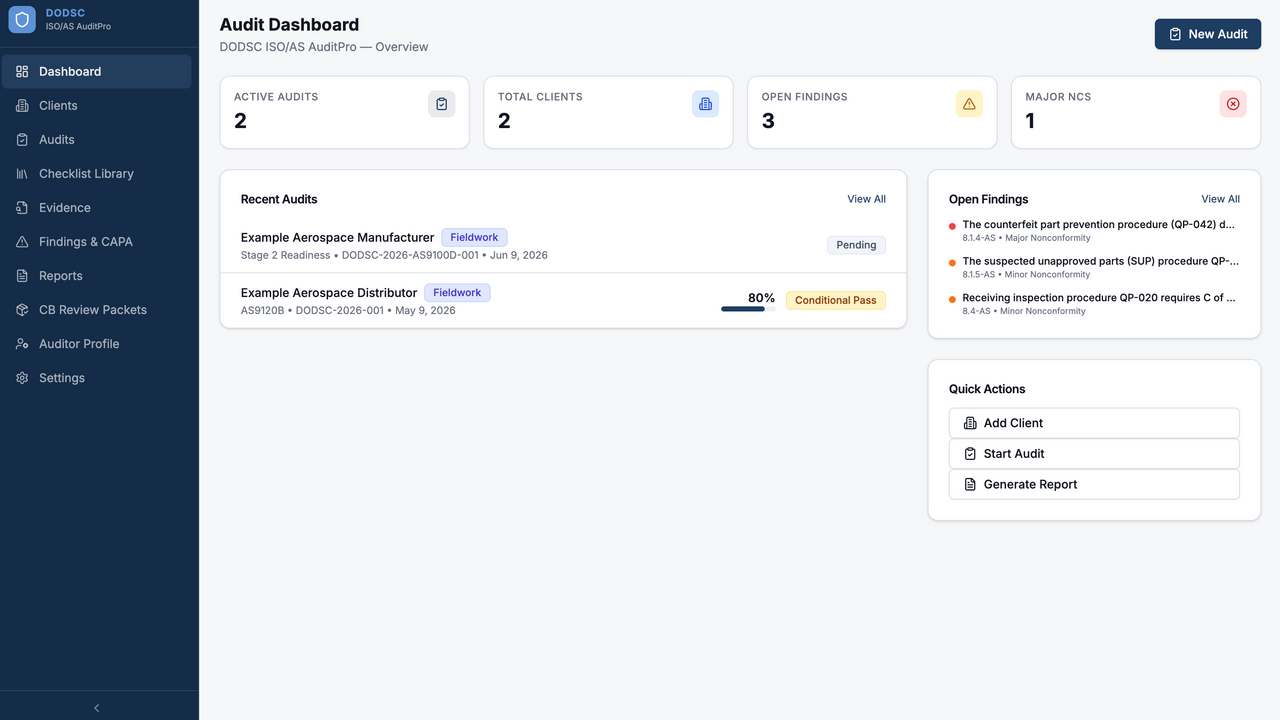1280x720 pixels.
Task: Click the Total Clients count card
Action: point(608,113)
